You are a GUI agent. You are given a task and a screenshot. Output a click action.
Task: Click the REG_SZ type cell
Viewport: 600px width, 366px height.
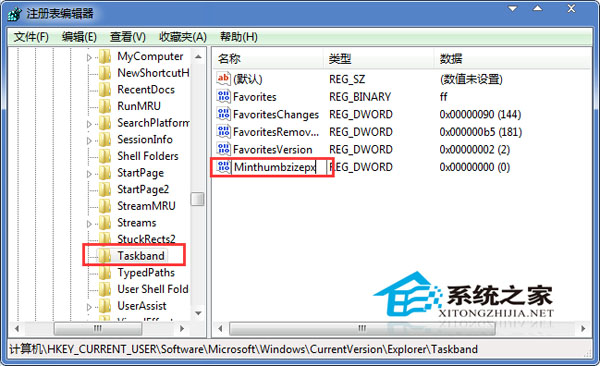point(347,79)
